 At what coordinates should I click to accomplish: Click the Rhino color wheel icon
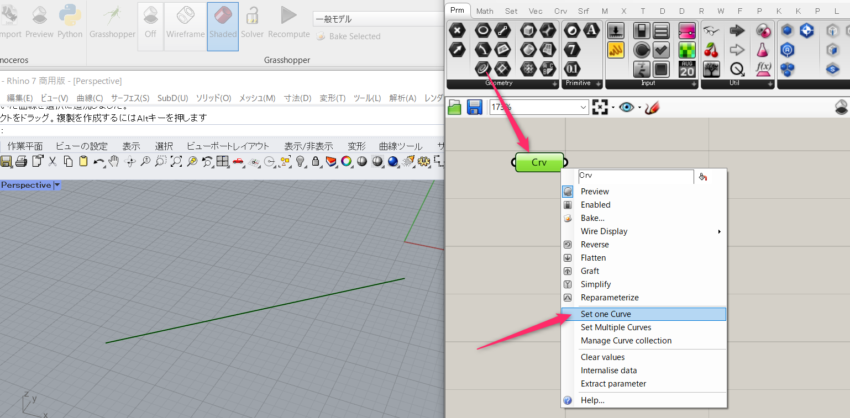346,161
